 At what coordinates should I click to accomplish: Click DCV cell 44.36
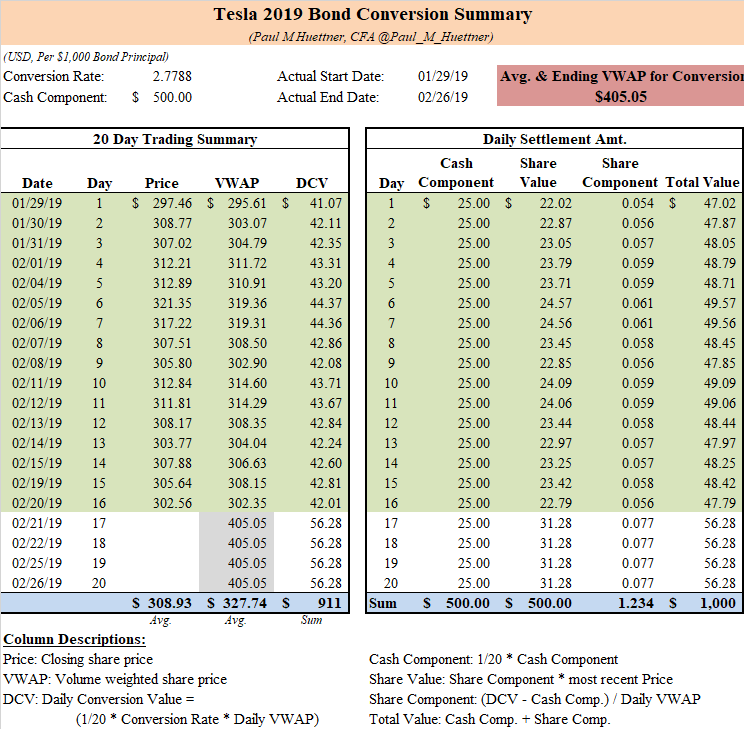(x=326, y=323)
